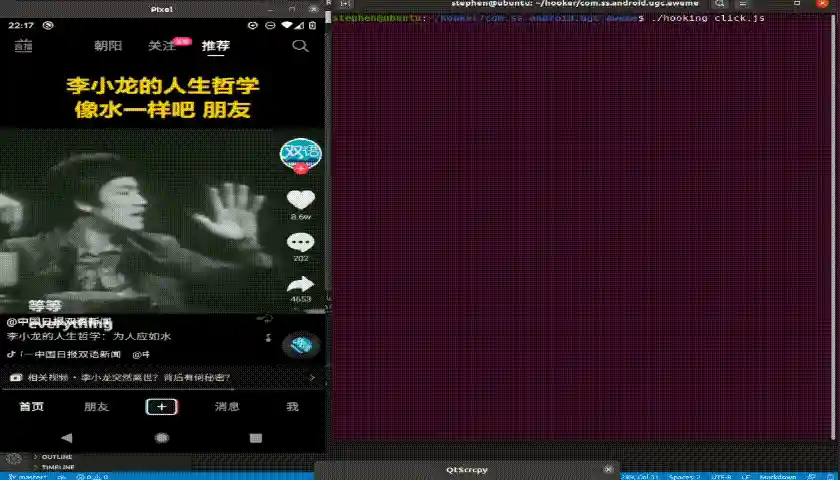Click the line and column status item

point(640,476)
